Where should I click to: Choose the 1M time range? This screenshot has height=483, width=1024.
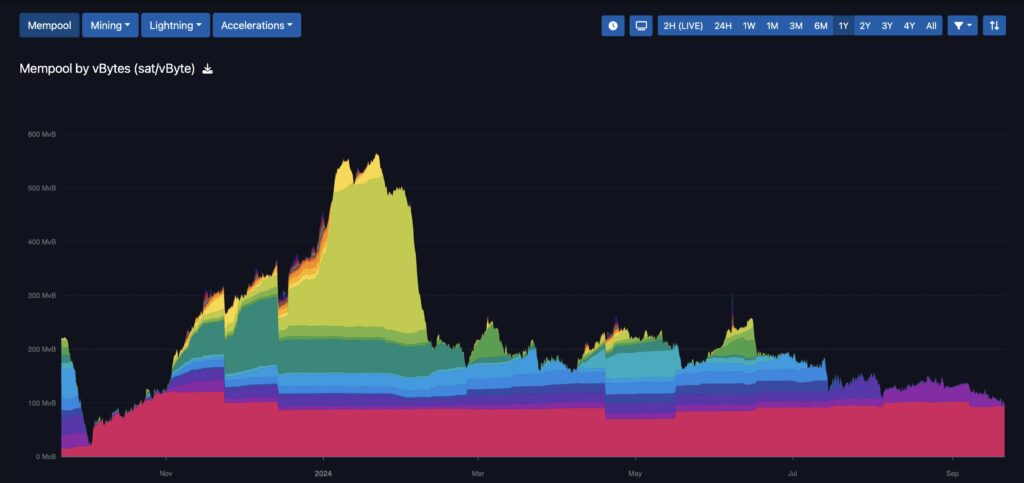coord(772,26)
